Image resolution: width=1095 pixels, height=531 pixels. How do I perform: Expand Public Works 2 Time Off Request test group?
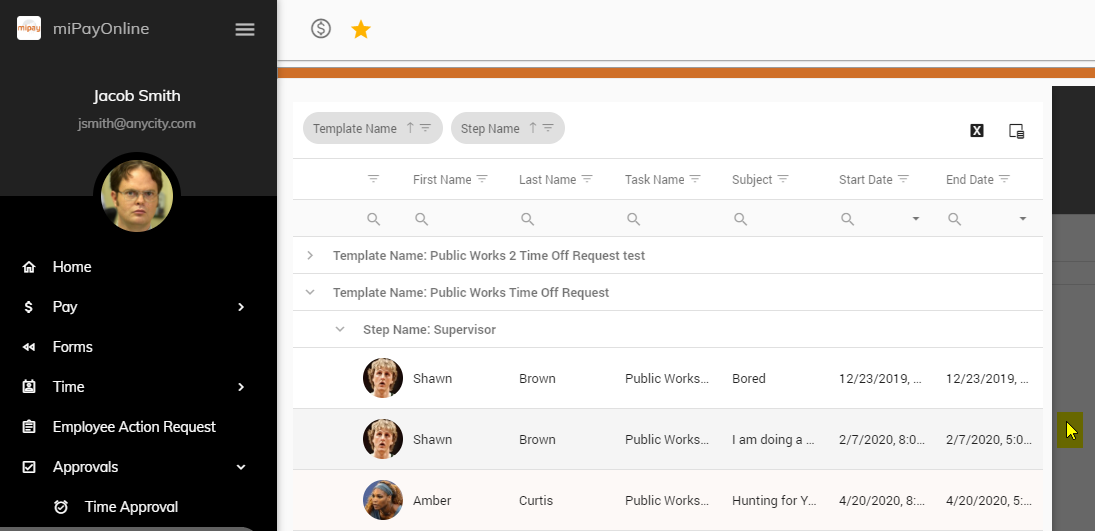tap(310, 256)
